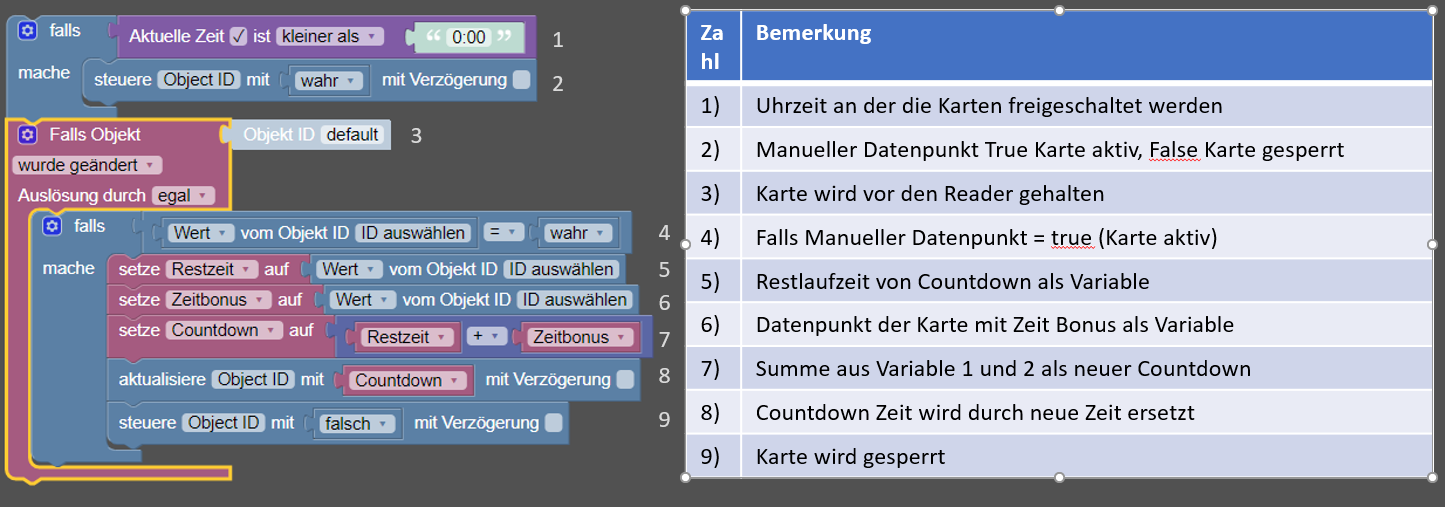Click the table's top-left selection handle
This screenshot has height=507, width=1445.
pyautogui.click(x=686, y=10)
